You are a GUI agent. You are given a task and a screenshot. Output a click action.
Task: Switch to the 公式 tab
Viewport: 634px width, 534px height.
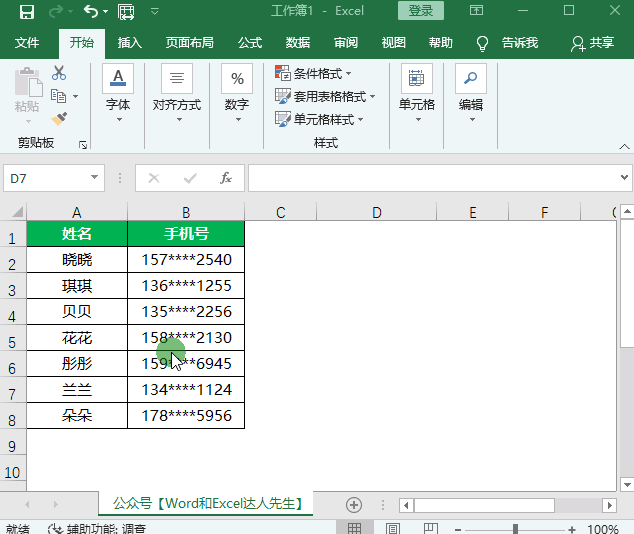[250, 42]
